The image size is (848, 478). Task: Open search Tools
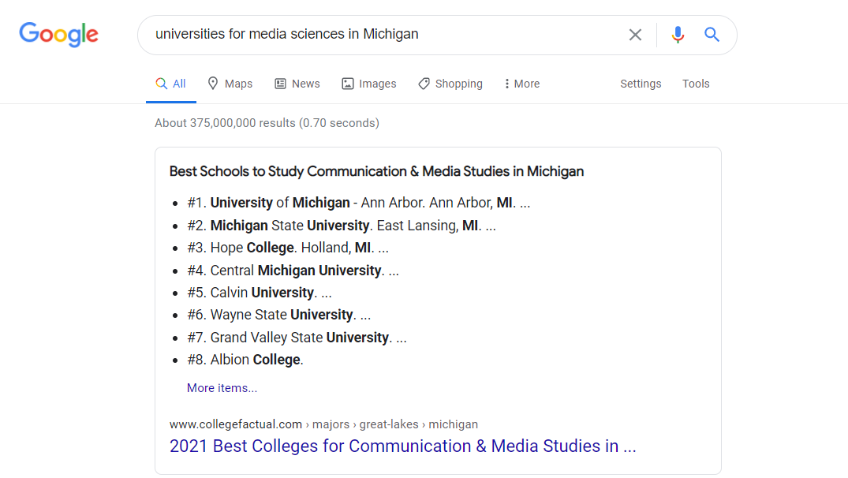pos(695,84)
